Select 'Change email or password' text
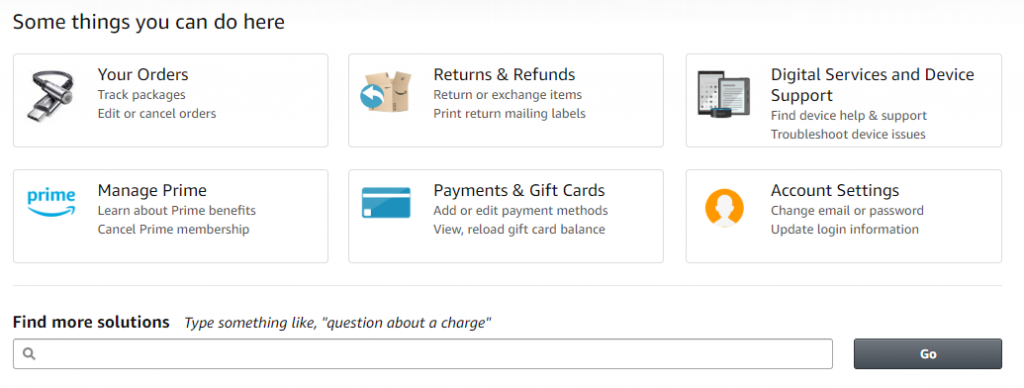 coord(847,211)
